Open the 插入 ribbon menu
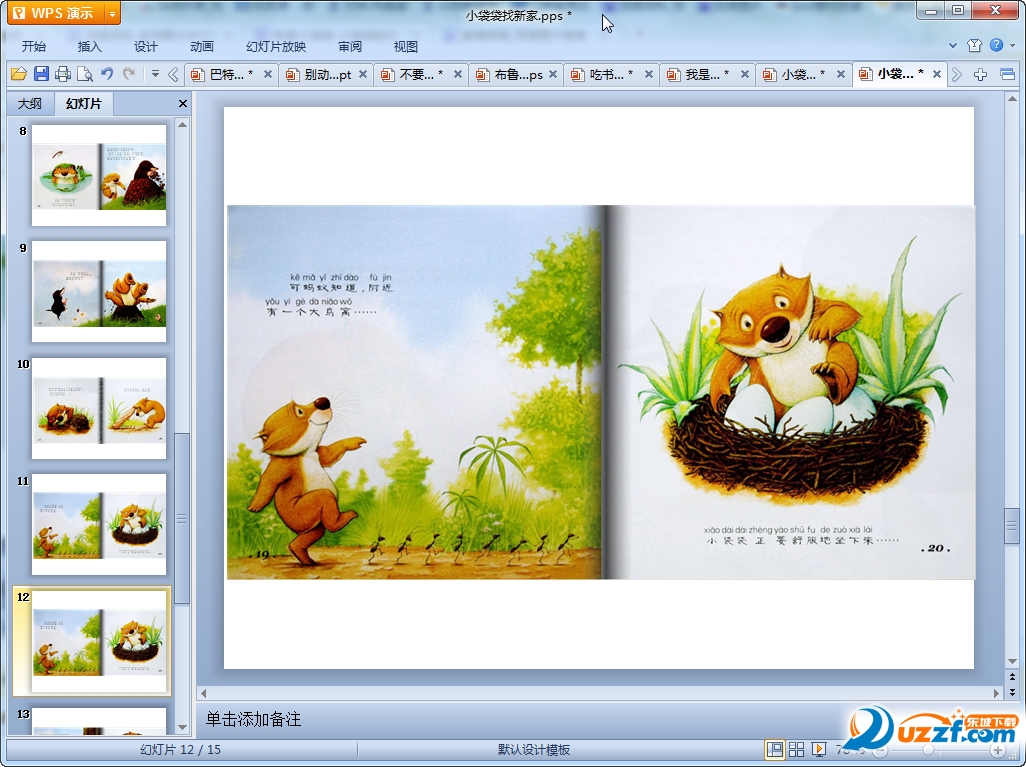The image size is (1026, 767). click(x=90, y=46)
